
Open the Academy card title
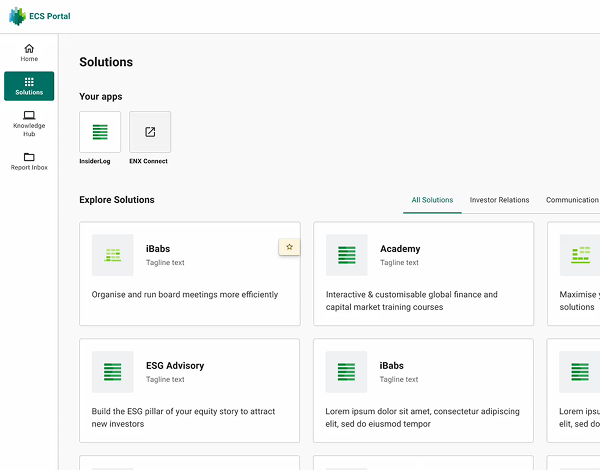pyautogui.click(x=400, y=249)
